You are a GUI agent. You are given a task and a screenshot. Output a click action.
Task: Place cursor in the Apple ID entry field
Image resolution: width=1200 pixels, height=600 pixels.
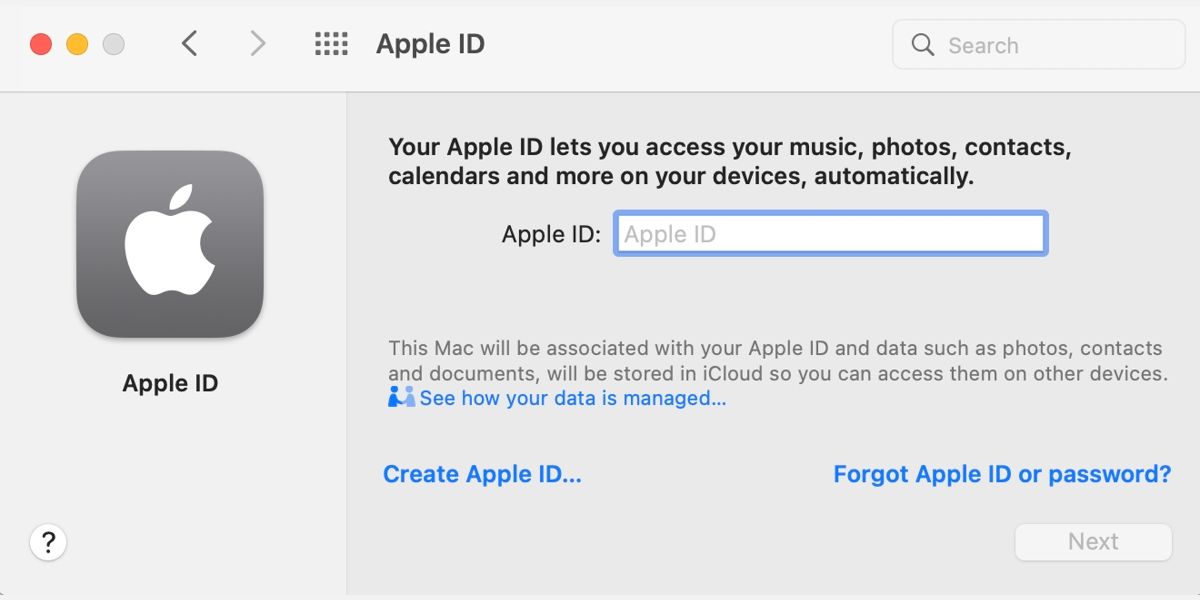click(830, 233)
